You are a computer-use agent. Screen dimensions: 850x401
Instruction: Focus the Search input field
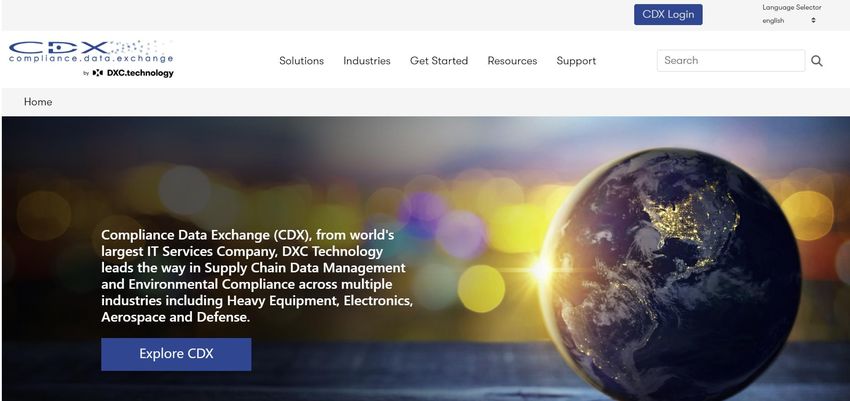[x=731, y=61]
